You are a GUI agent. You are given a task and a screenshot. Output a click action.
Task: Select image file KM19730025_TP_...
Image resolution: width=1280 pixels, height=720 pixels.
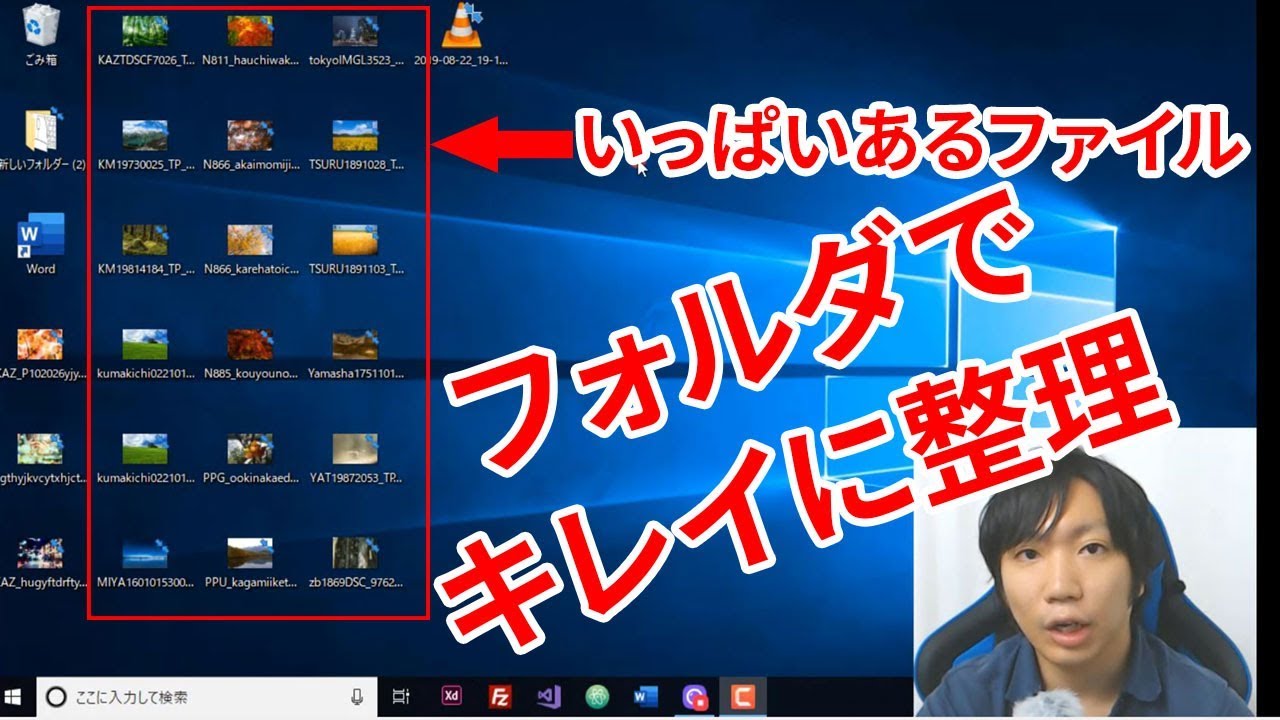(x=145, y=145)
